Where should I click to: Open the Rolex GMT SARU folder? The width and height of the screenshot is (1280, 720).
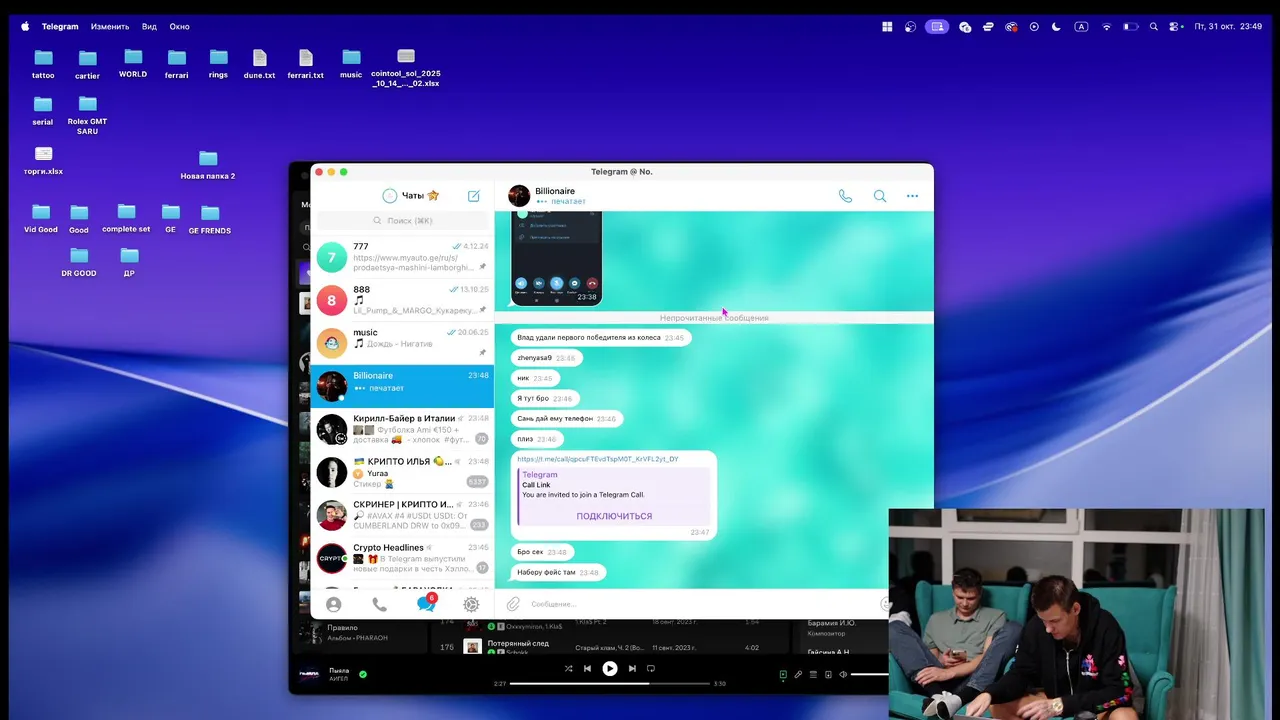(87, 116)
